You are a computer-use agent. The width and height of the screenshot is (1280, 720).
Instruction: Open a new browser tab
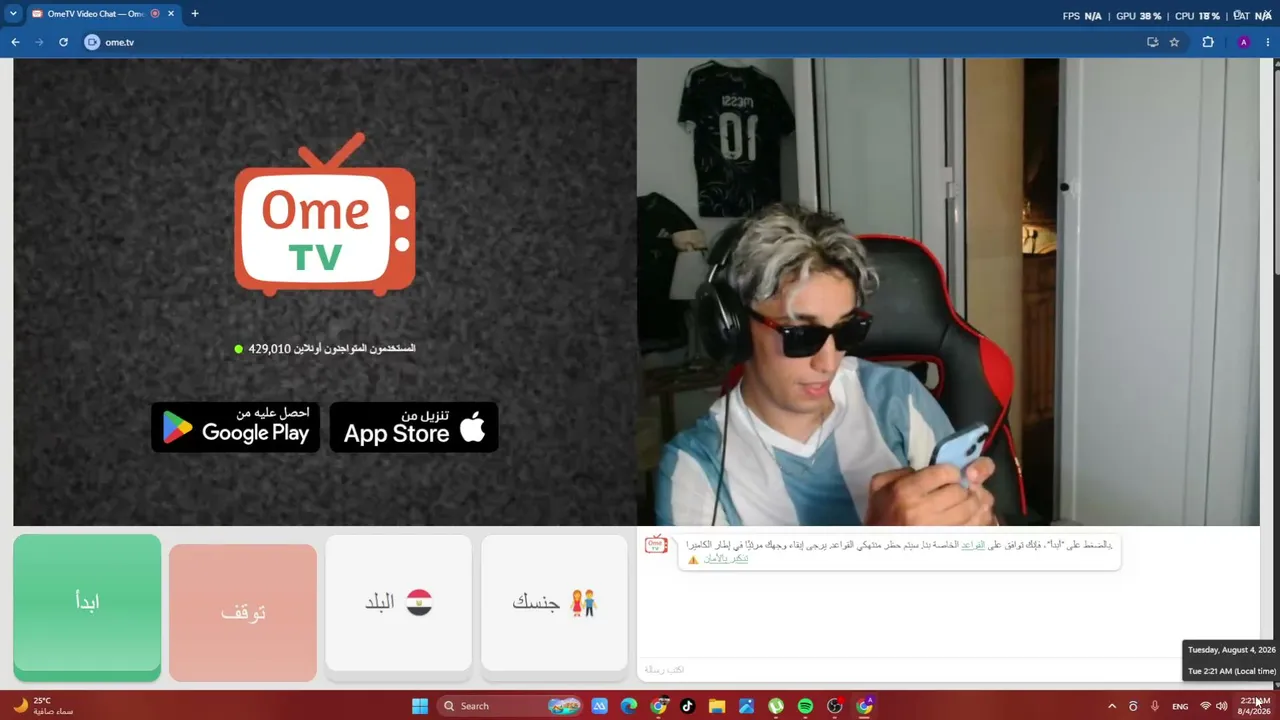click(195, 14)
